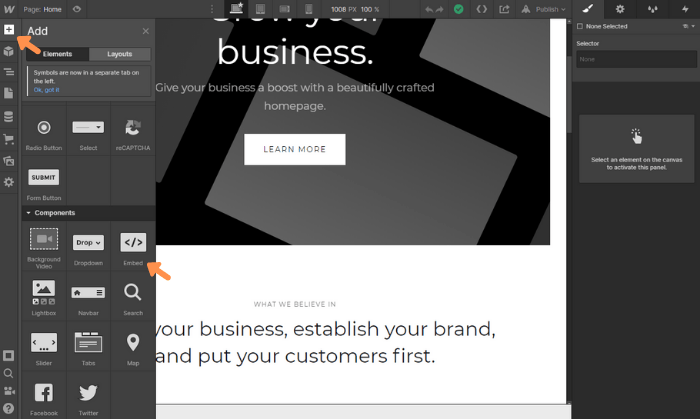
Task: Insert the Map component
Action: point(133,347)
